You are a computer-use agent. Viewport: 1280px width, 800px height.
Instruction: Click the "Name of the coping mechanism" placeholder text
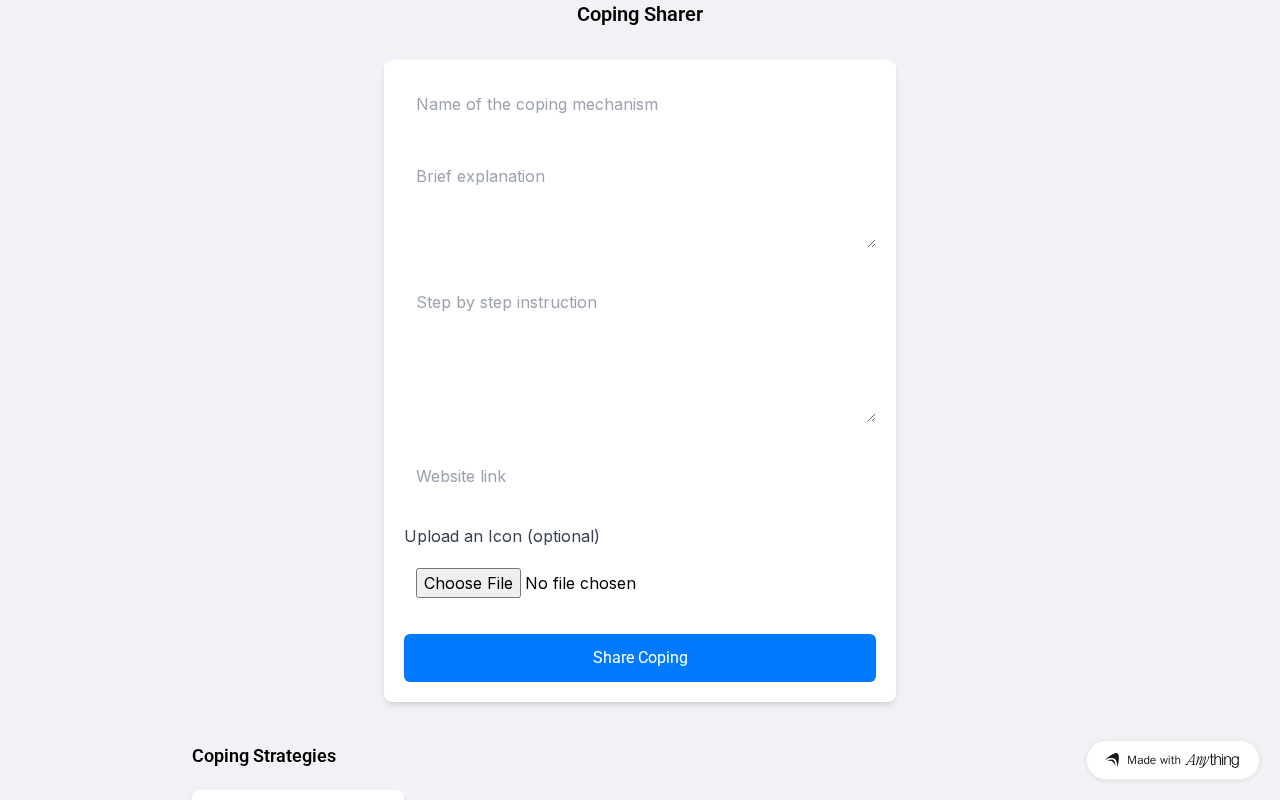pyautogui.click(x=537, y=104)
